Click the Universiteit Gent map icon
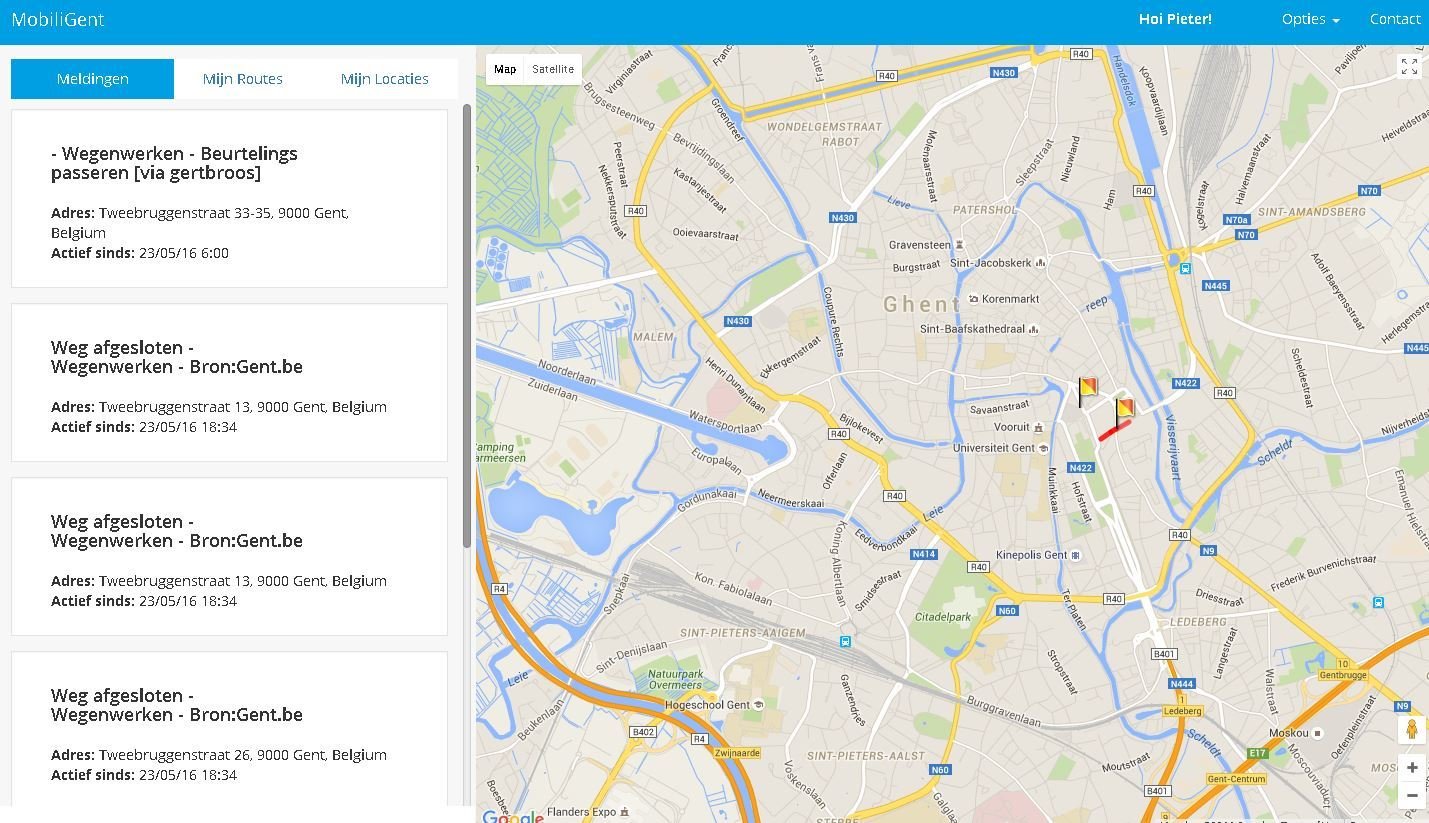The height and width of the screenshot is (823, 1429). [x=1044, y=448]
